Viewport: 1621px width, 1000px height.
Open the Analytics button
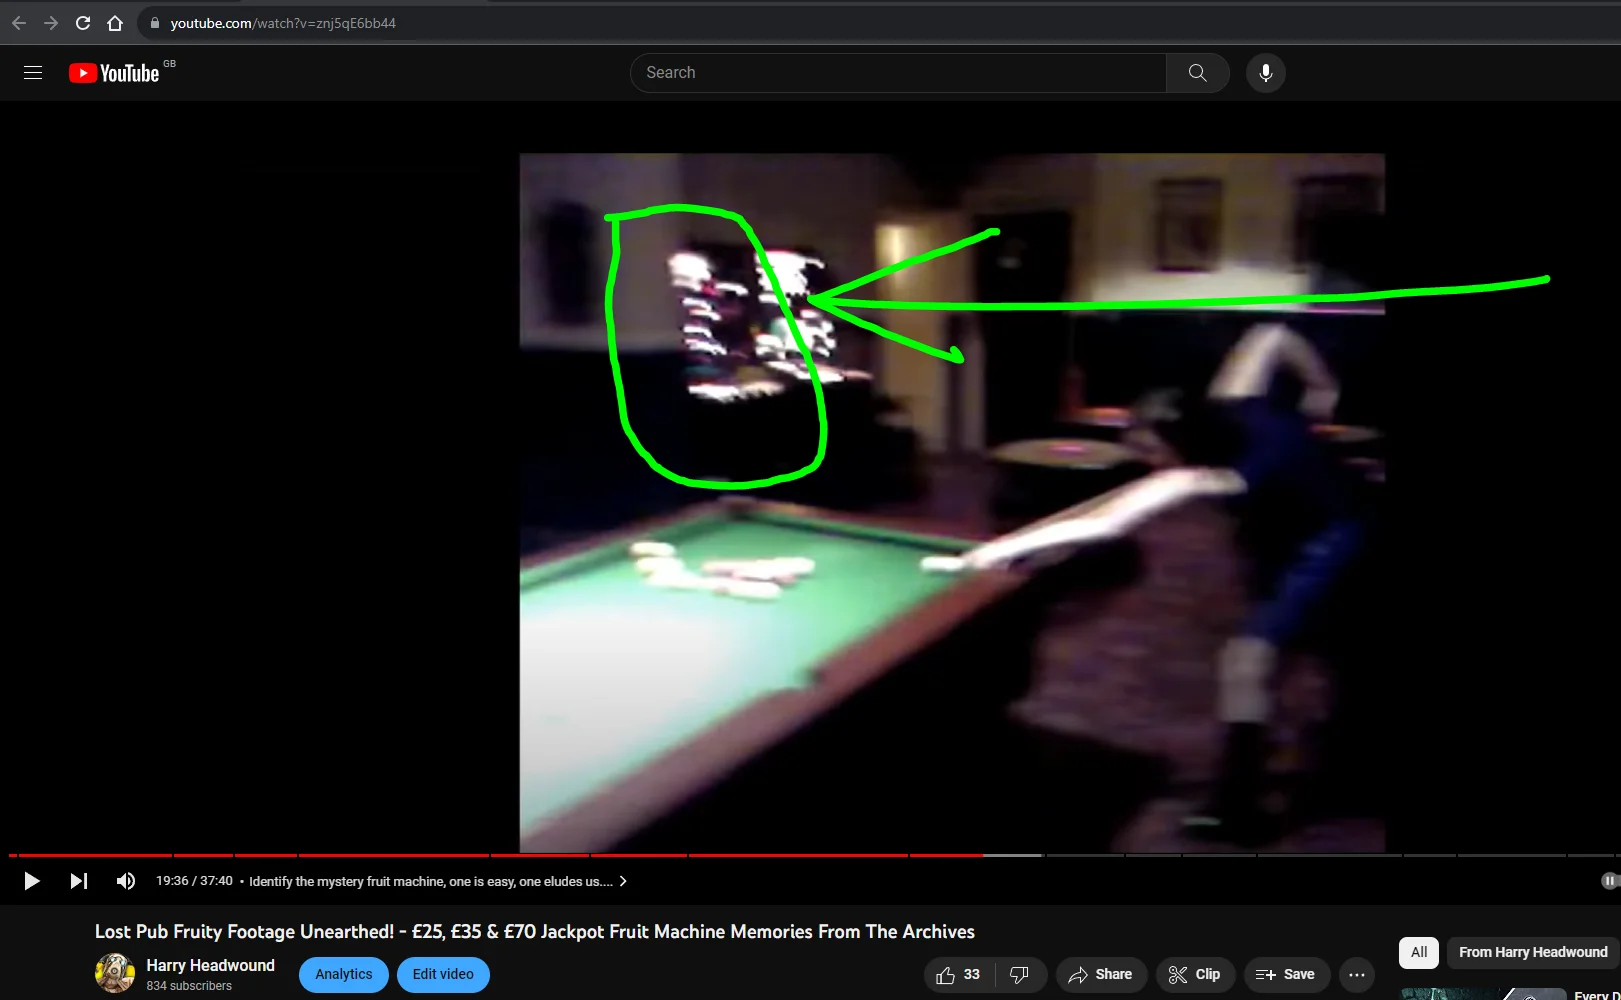point(344,975)
